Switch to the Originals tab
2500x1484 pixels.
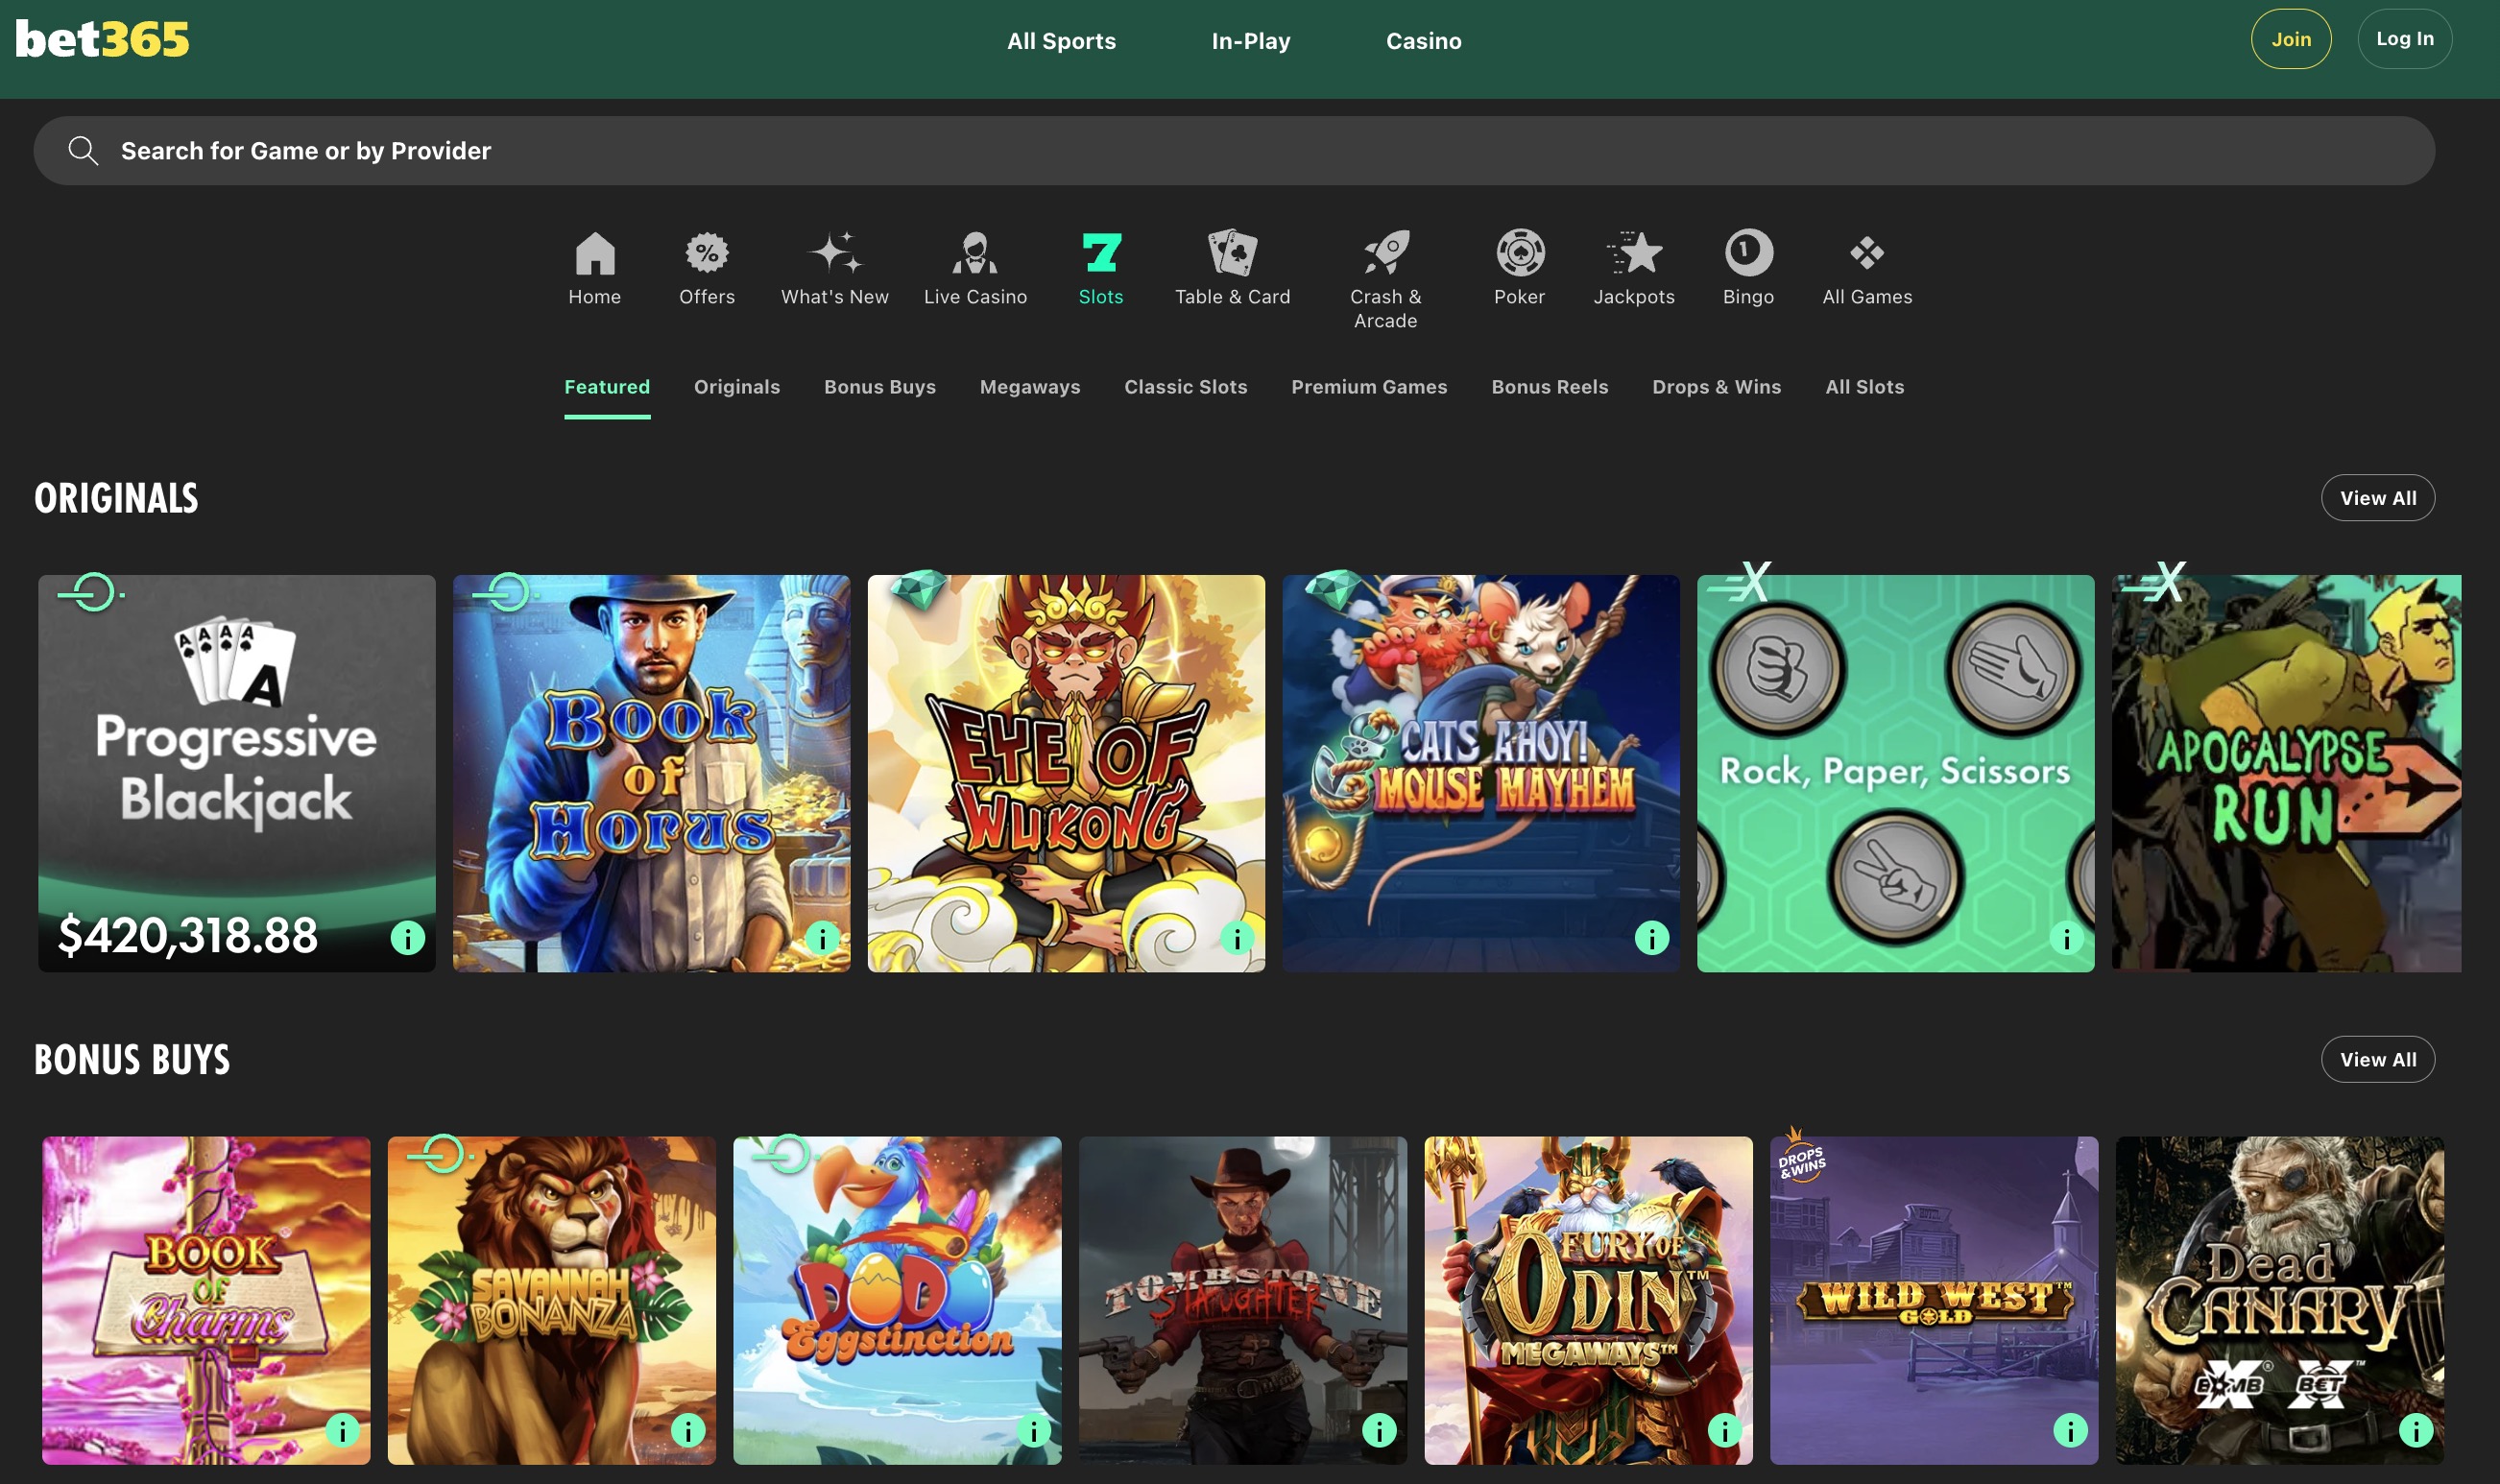(x=737, y=387)
